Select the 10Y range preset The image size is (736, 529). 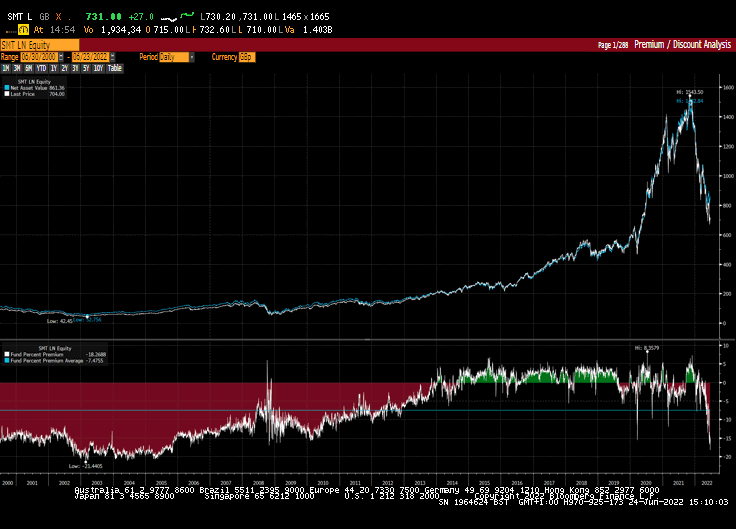coord(97,68)
